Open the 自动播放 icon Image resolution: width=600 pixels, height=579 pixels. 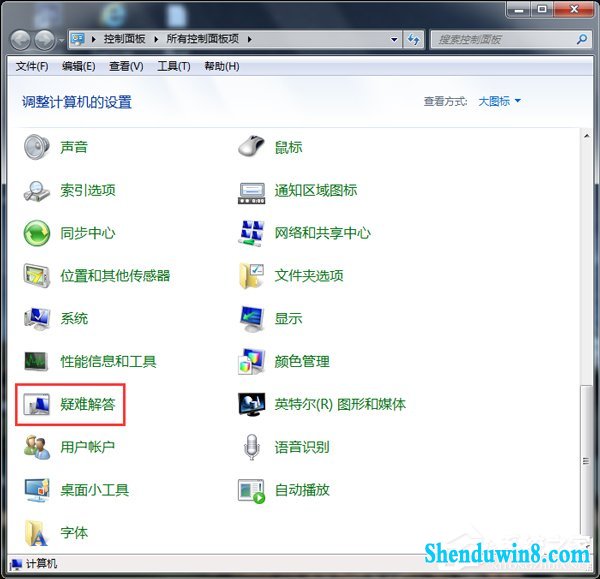251,491
